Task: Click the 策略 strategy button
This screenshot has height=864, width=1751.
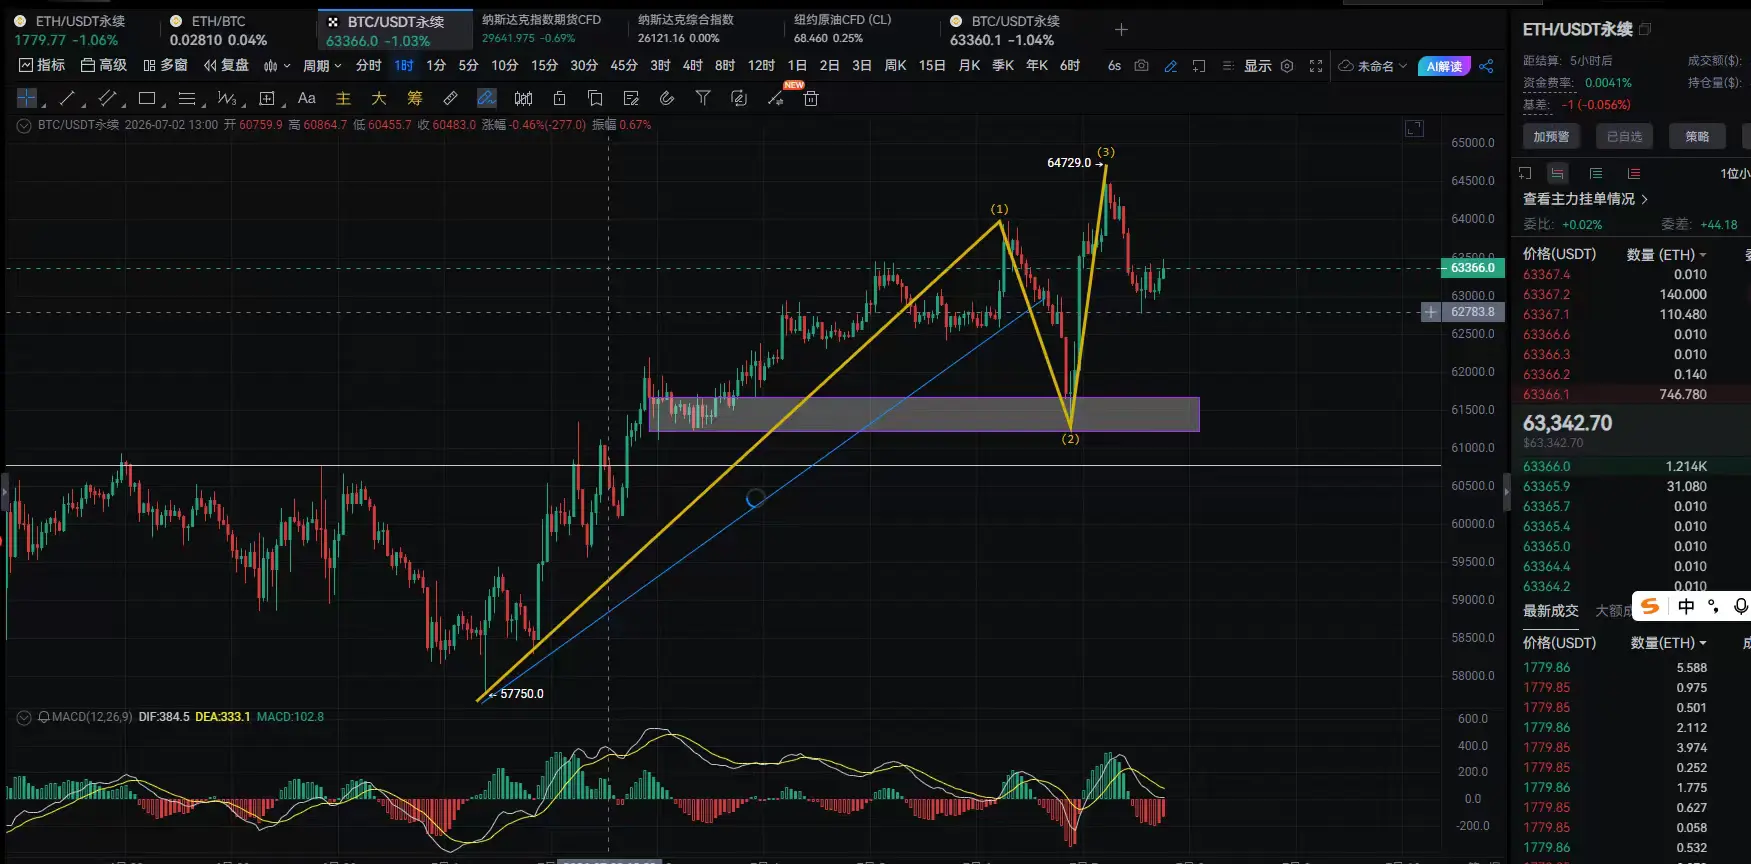Action: click(1697, 136)
